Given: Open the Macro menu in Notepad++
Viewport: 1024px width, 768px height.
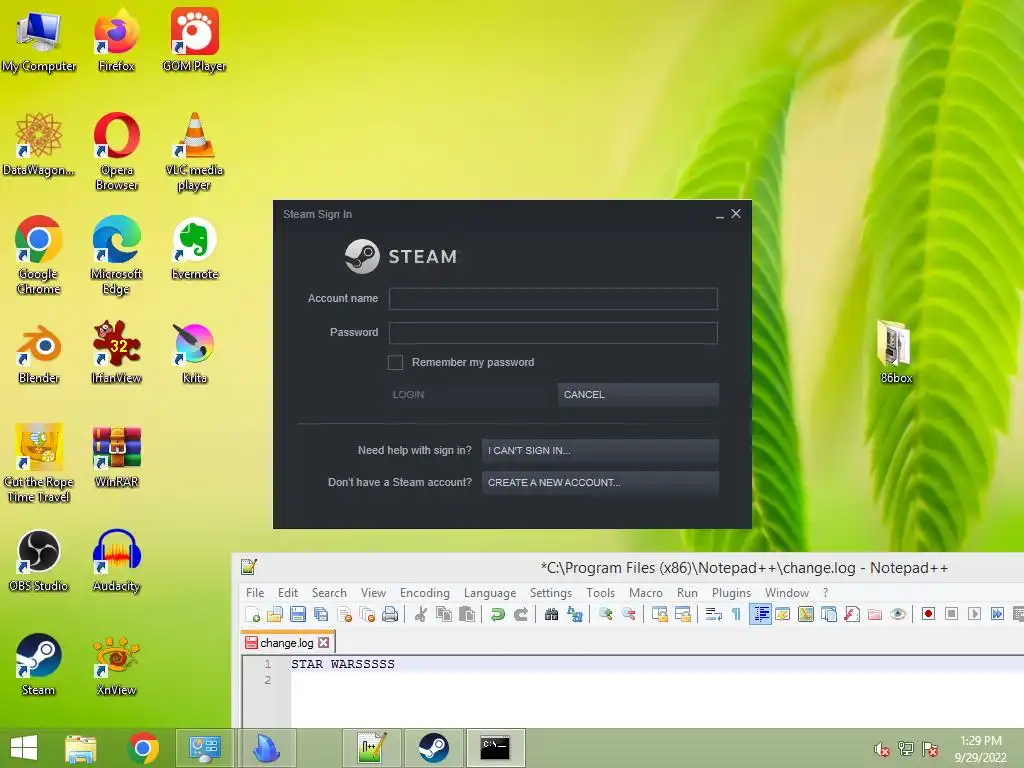Looking at the screenshot, I should click(x=645, y=592).
